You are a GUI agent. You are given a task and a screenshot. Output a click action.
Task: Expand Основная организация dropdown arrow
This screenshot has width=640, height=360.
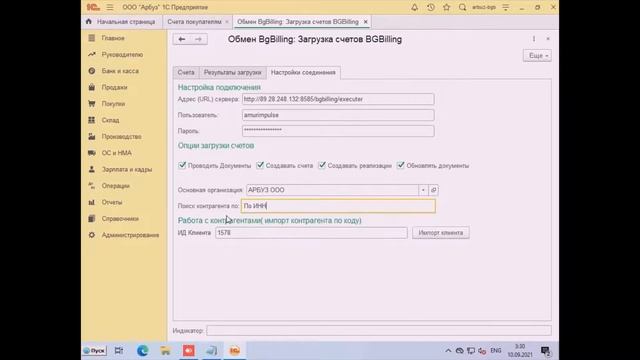tap(423, 190)
